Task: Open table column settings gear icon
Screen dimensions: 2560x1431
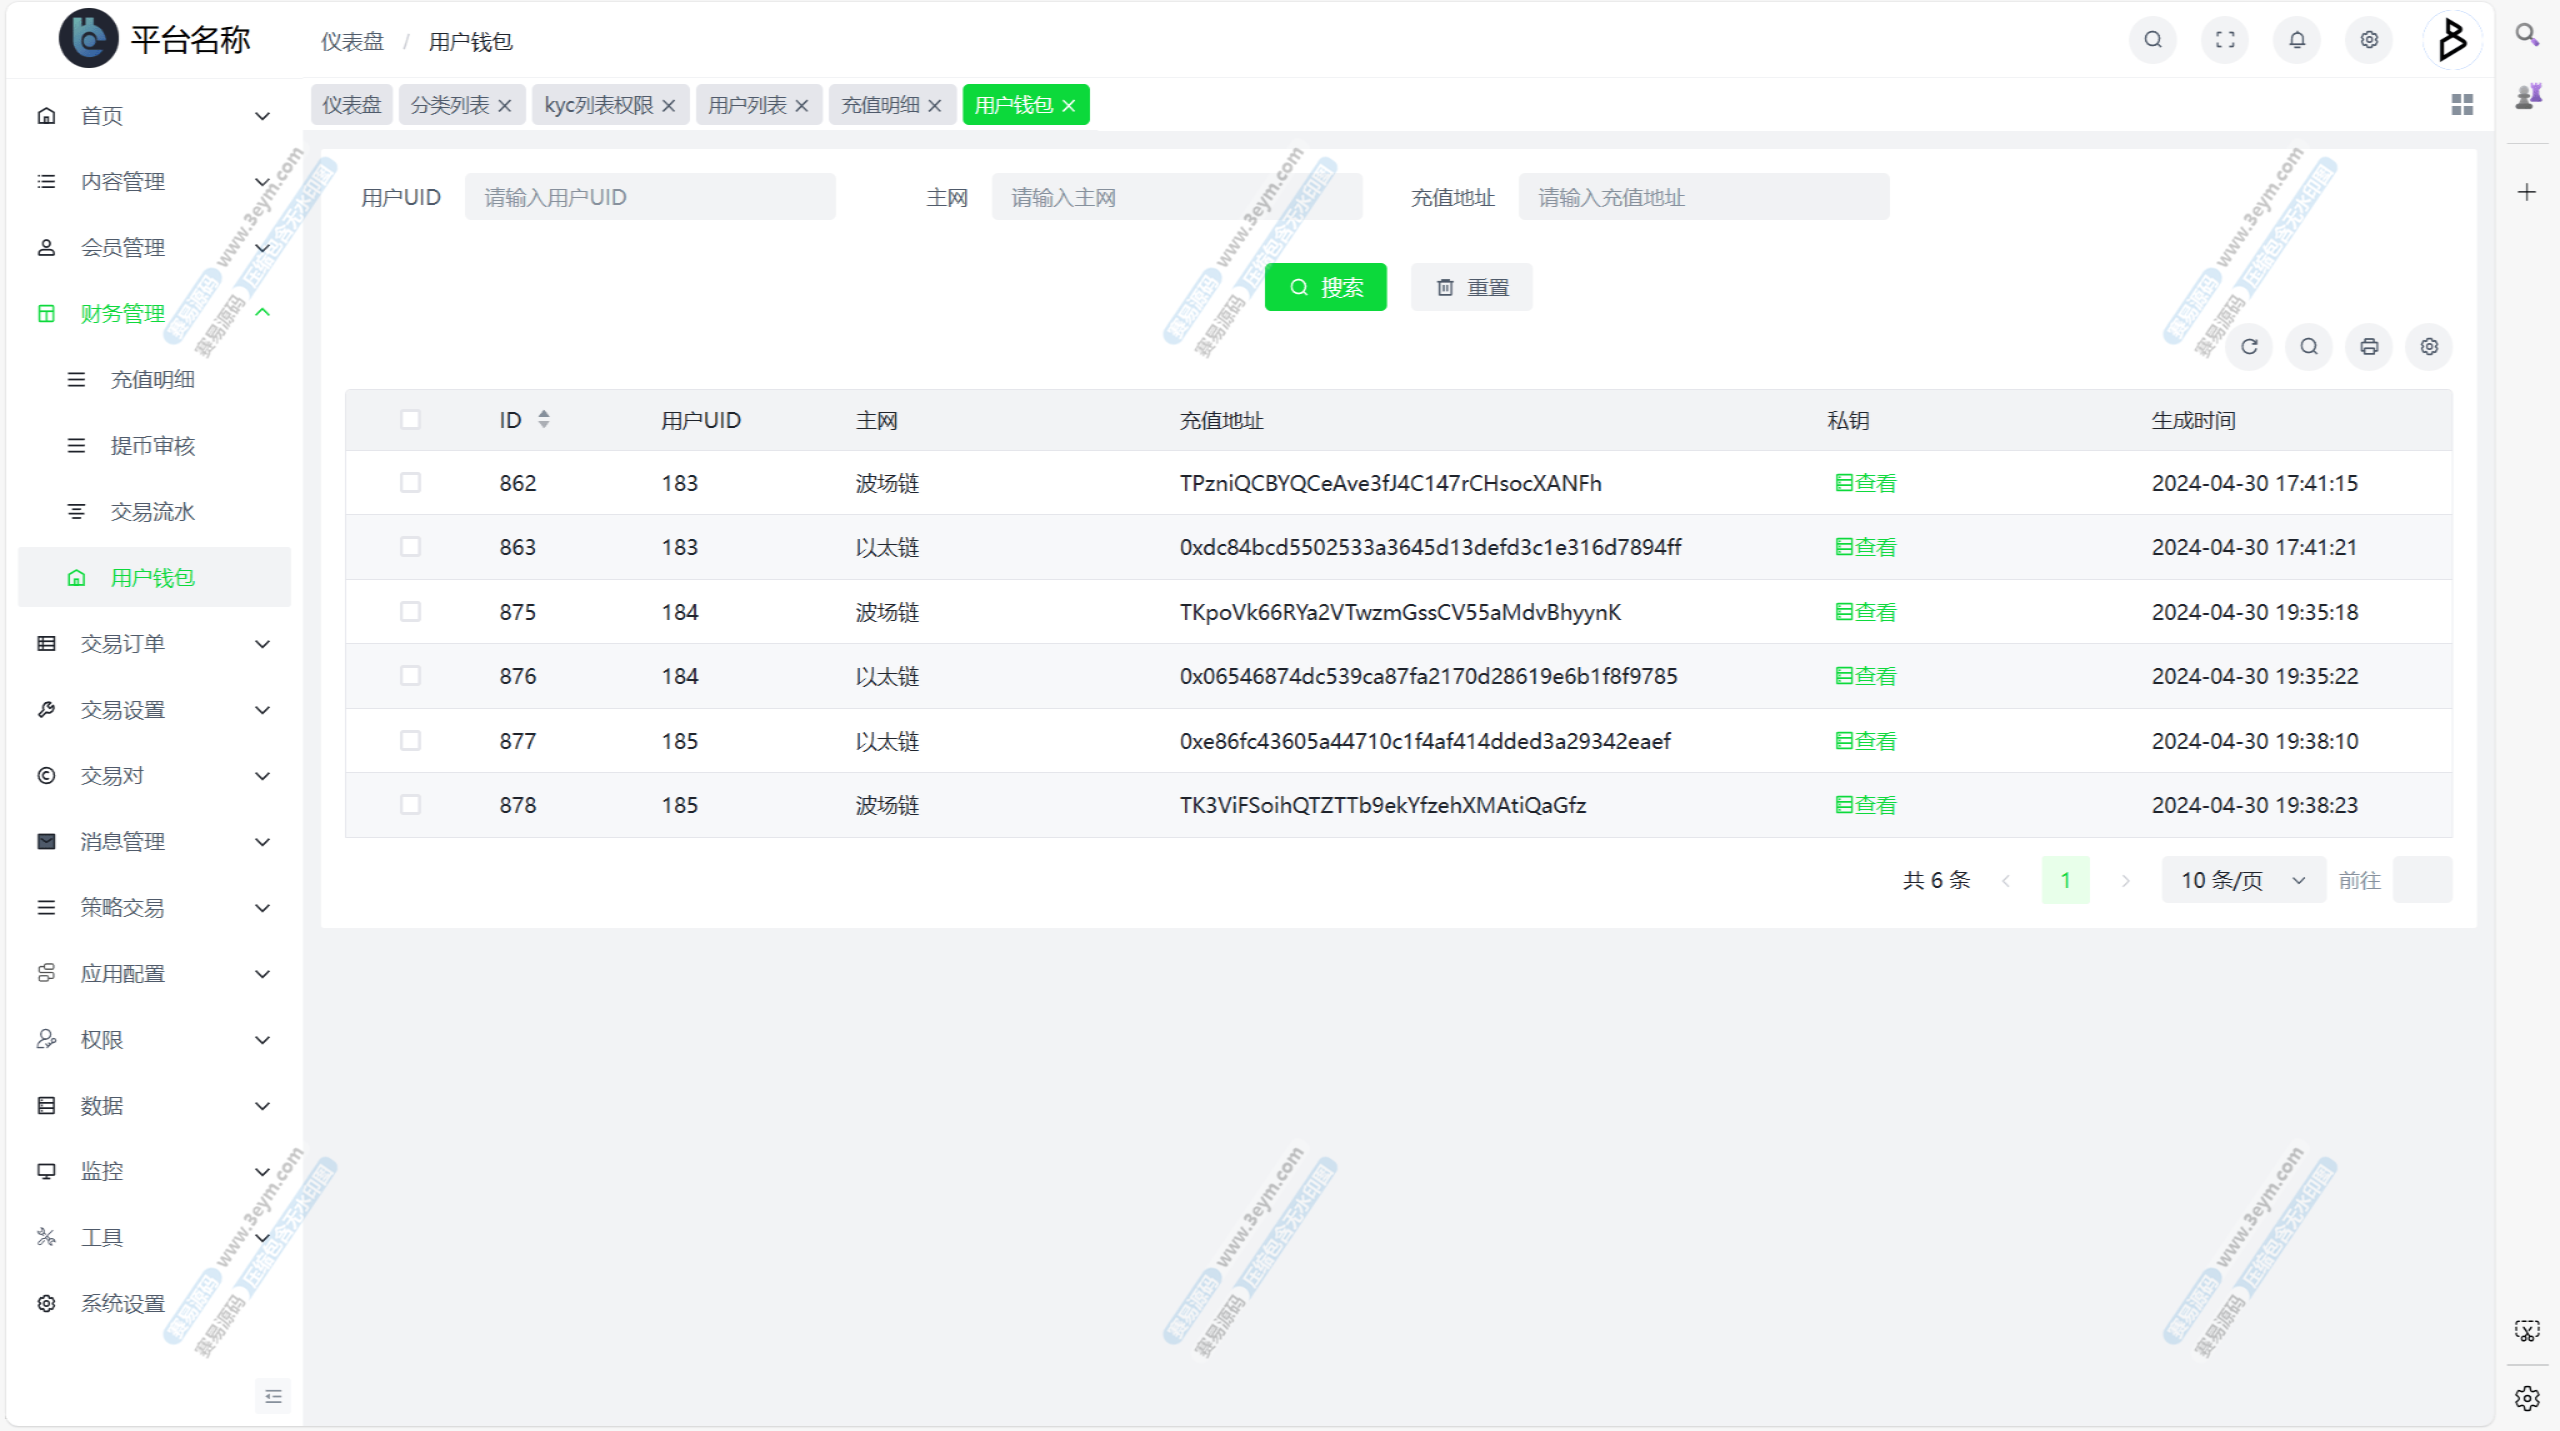Action: click(2428, 347)
